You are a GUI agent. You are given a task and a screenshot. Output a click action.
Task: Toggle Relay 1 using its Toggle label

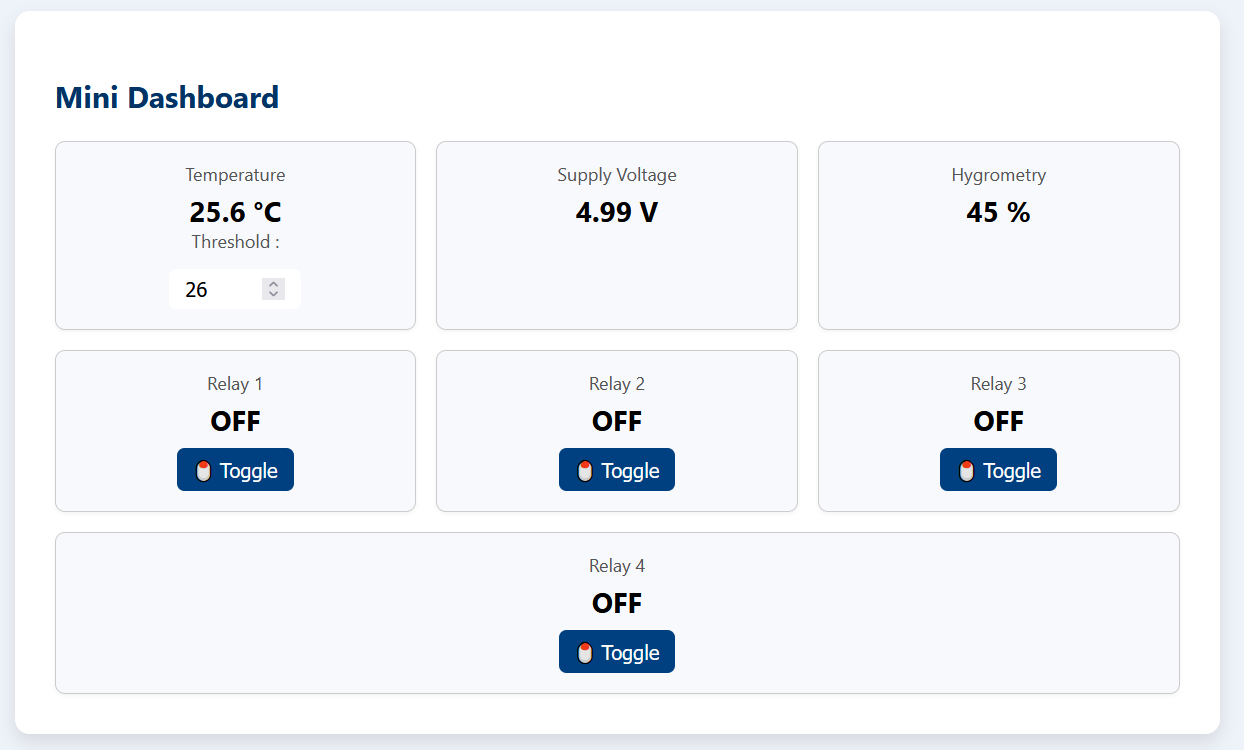249,471
